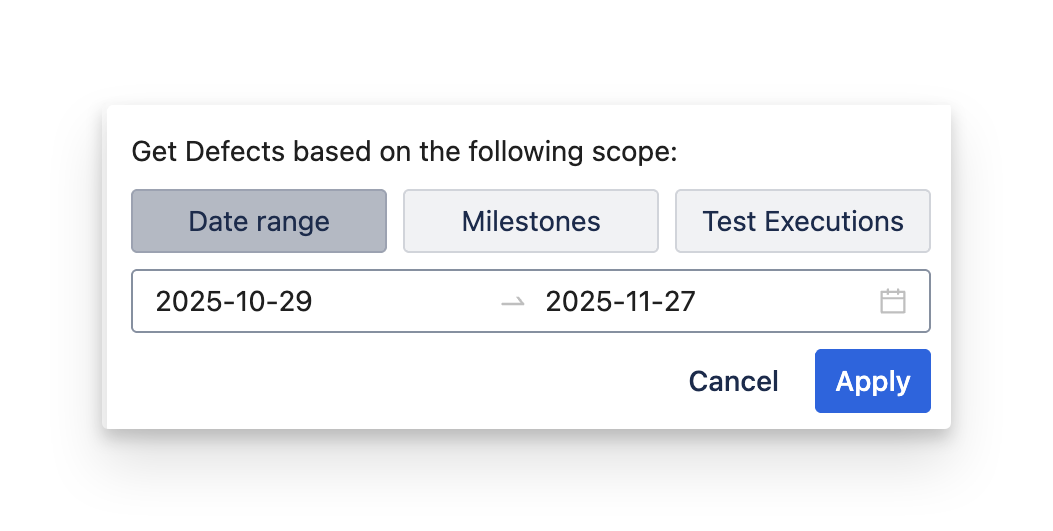Activate the Milestones tab button
Viewport: 1053px width, 531px height.
[531, 221]
